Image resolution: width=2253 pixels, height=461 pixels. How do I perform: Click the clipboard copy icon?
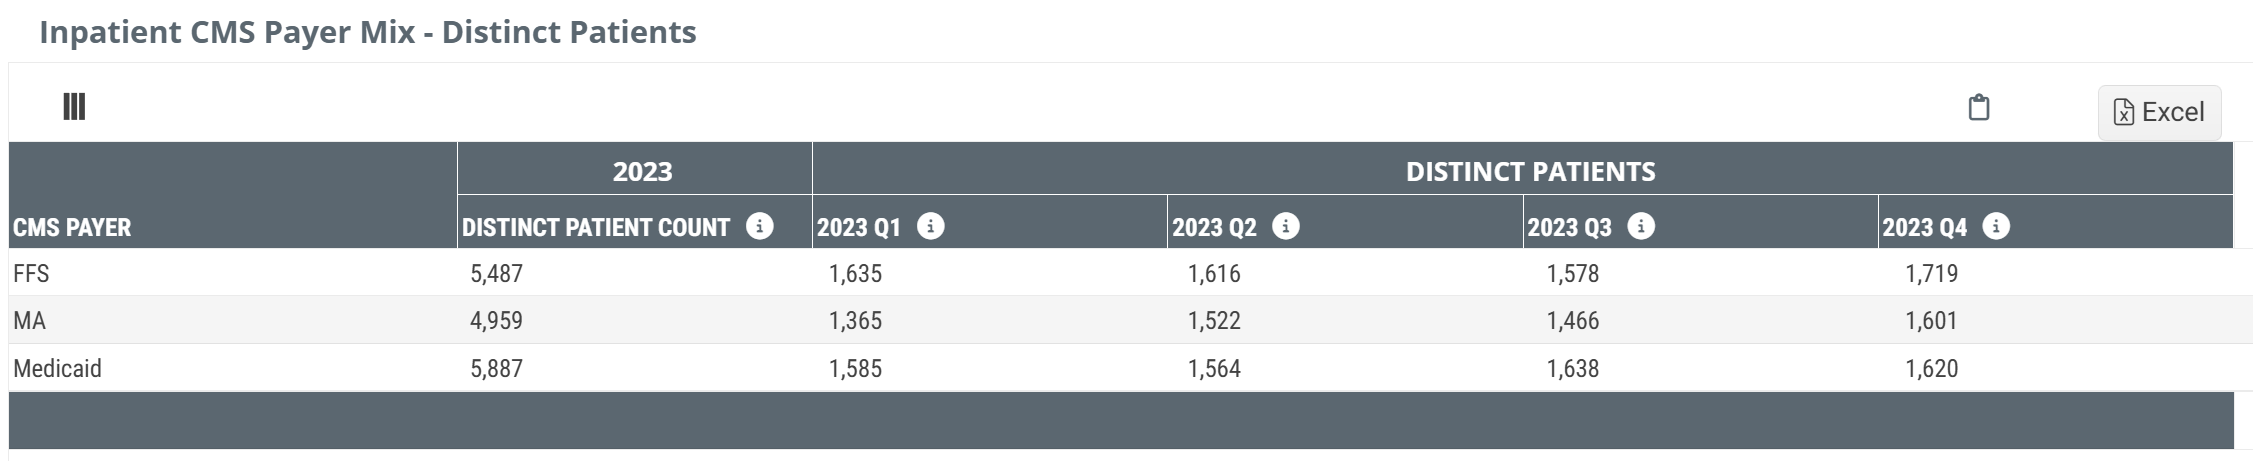(1978, 108)
